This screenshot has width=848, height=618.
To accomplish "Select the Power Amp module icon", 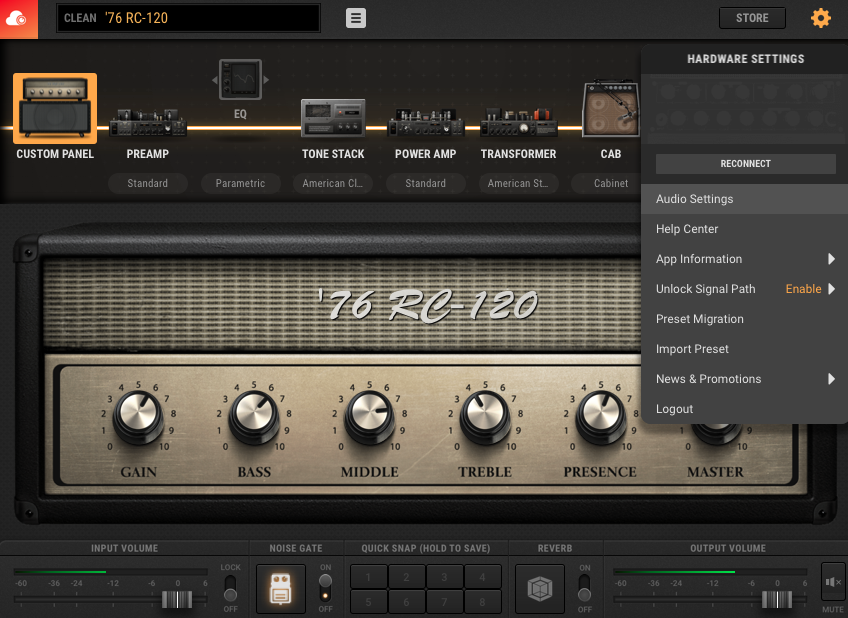I will pyautogui.click(x=425, y=122).
